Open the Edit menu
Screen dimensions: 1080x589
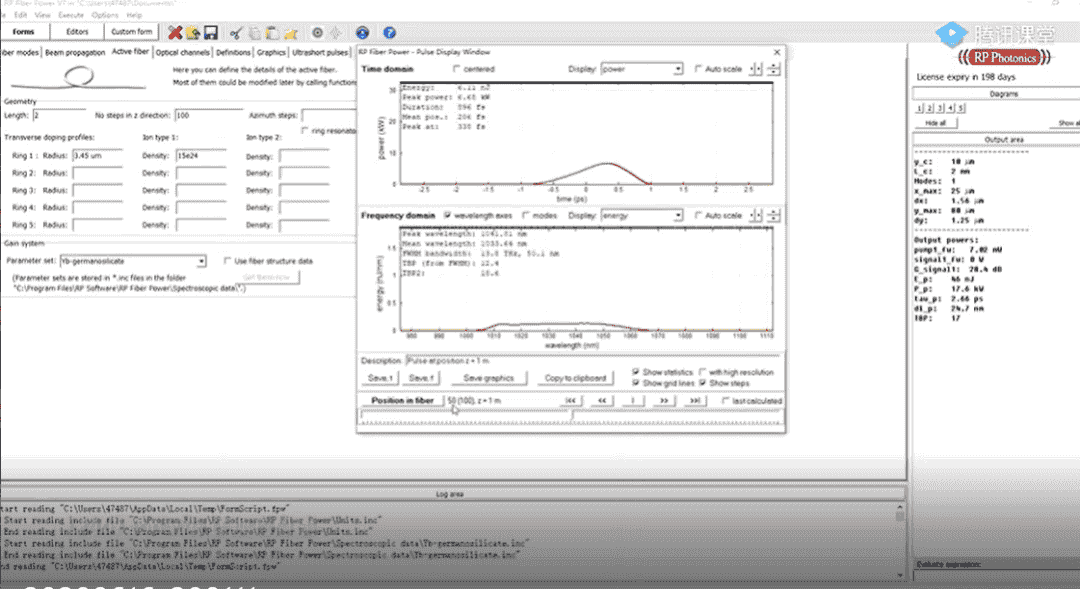21,14
